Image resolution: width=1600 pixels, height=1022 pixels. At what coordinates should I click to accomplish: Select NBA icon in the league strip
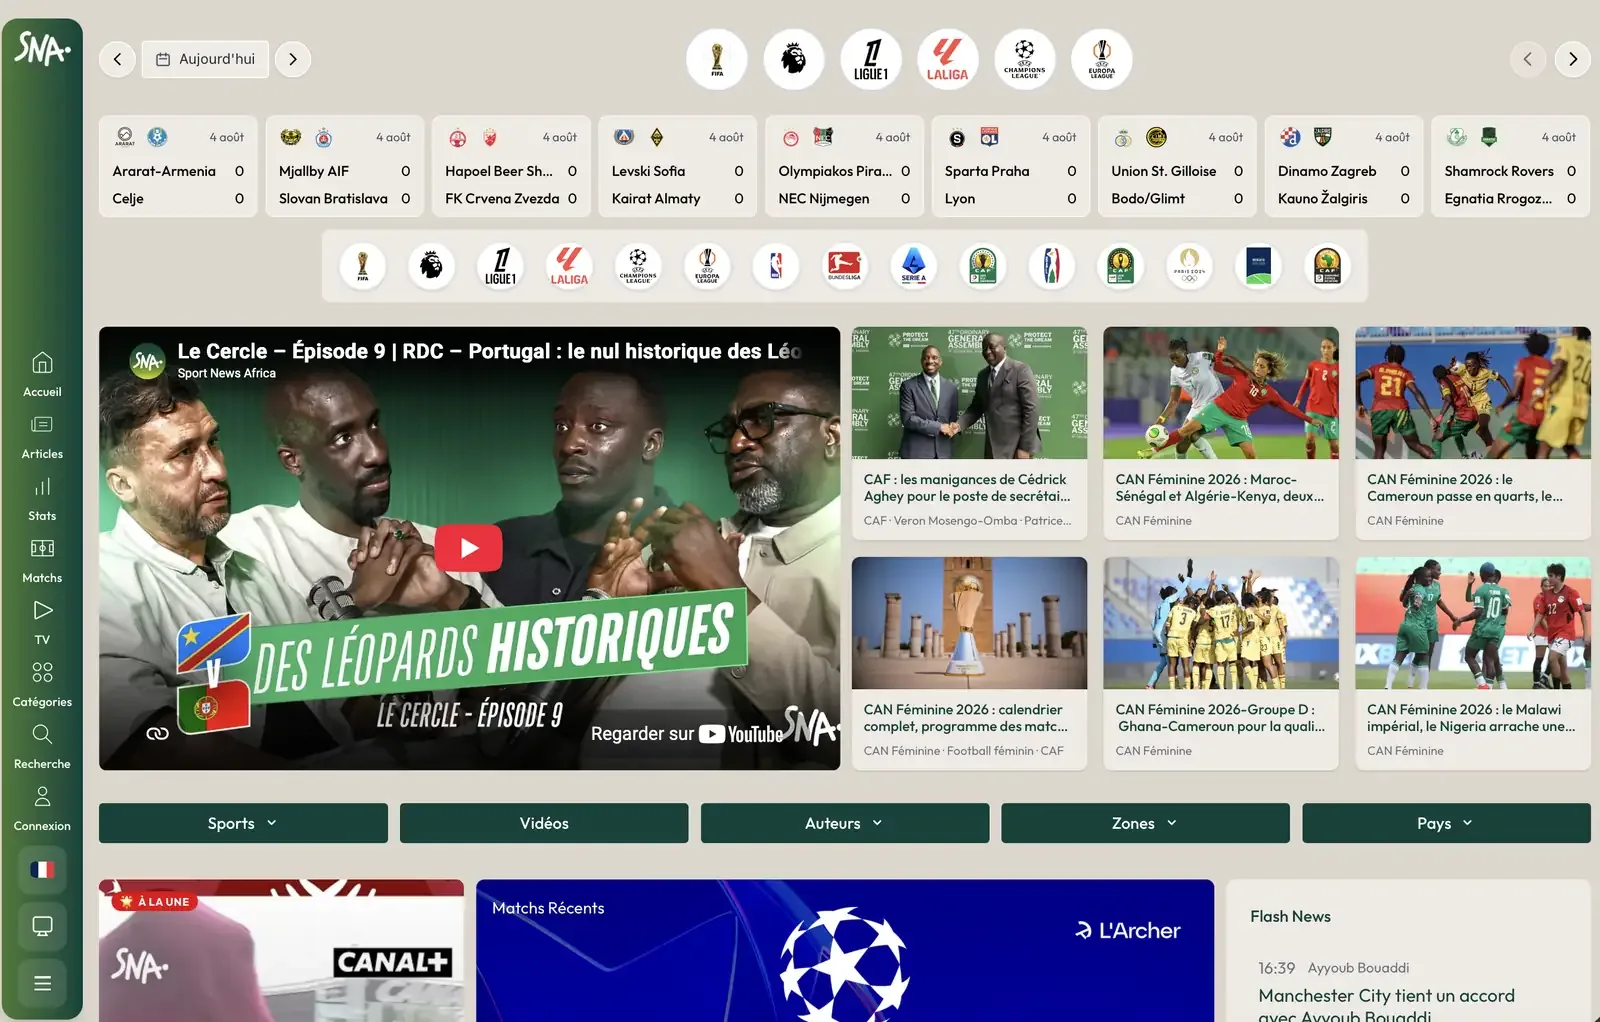(776, 266)
